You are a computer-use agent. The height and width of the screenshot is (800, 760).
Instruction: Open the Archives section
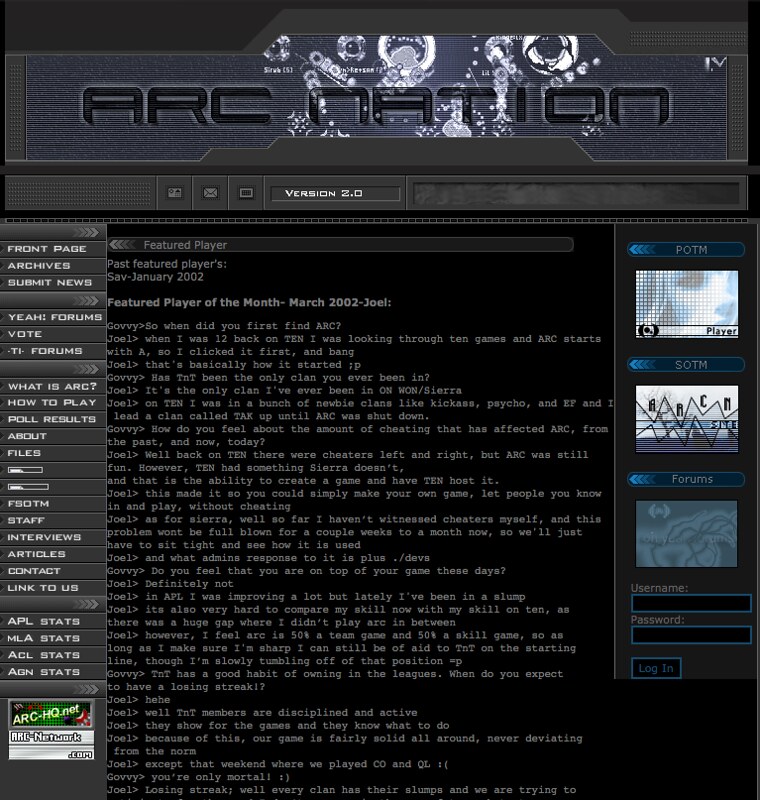pos(40,266)
